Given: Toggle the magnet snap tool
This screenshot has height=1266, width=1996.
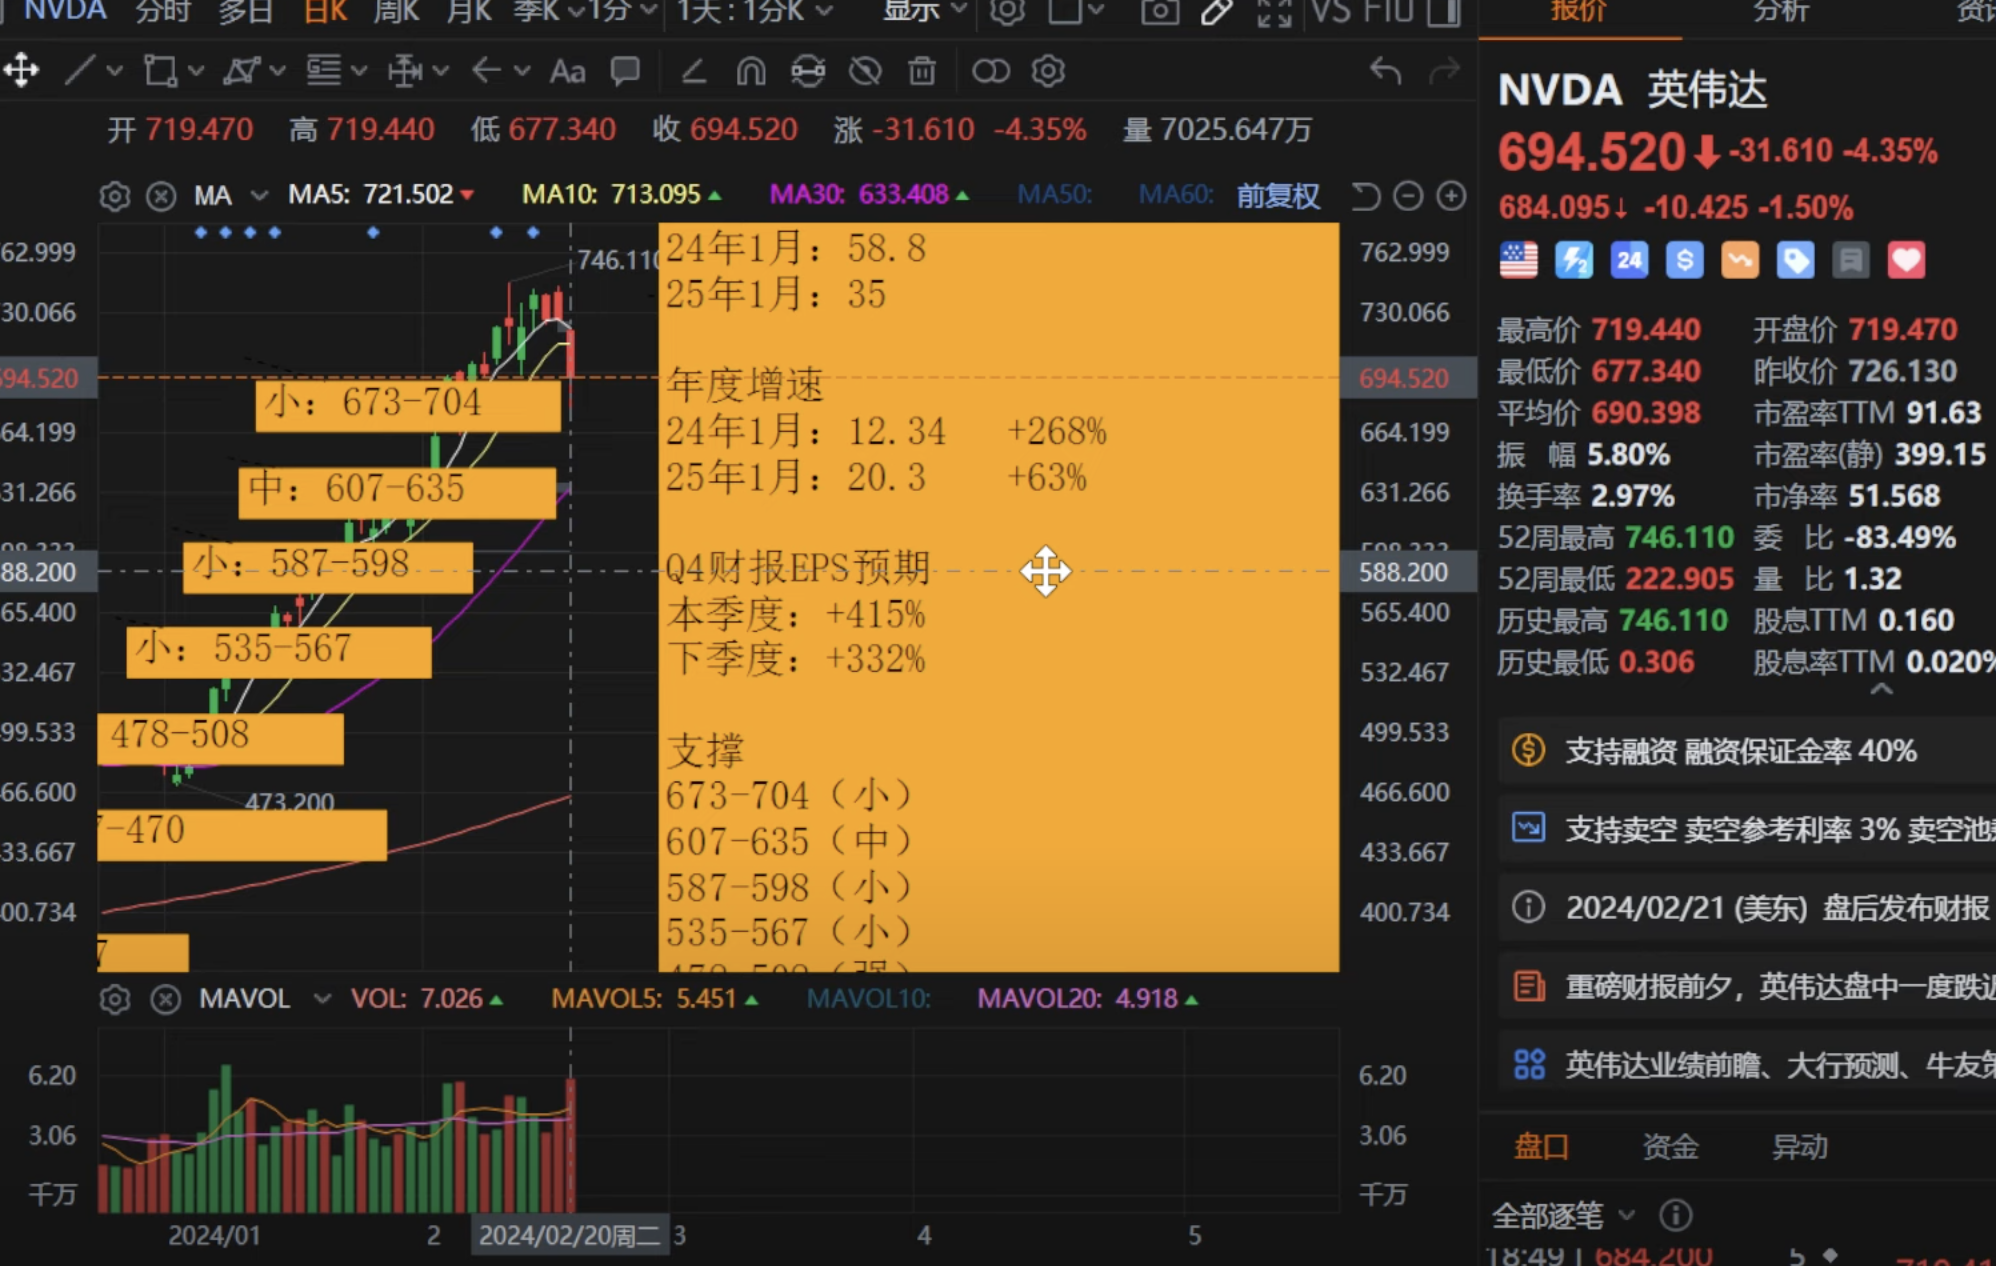Looking at the screenshot, I should pyautogui.click(x=750, y=71).
